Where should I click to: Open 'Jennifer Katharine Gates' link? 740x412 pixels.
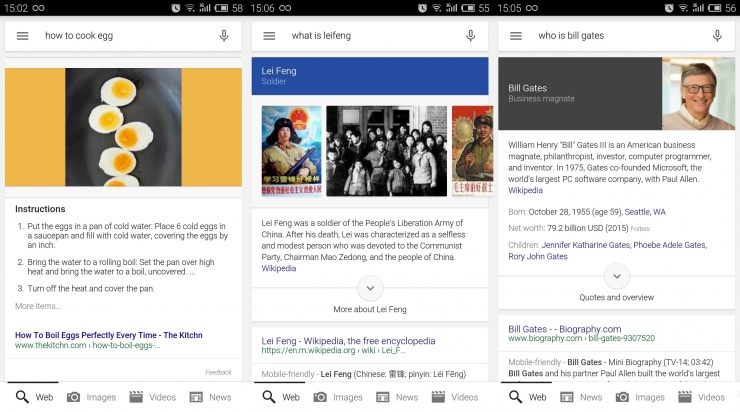tap(586, 245)
